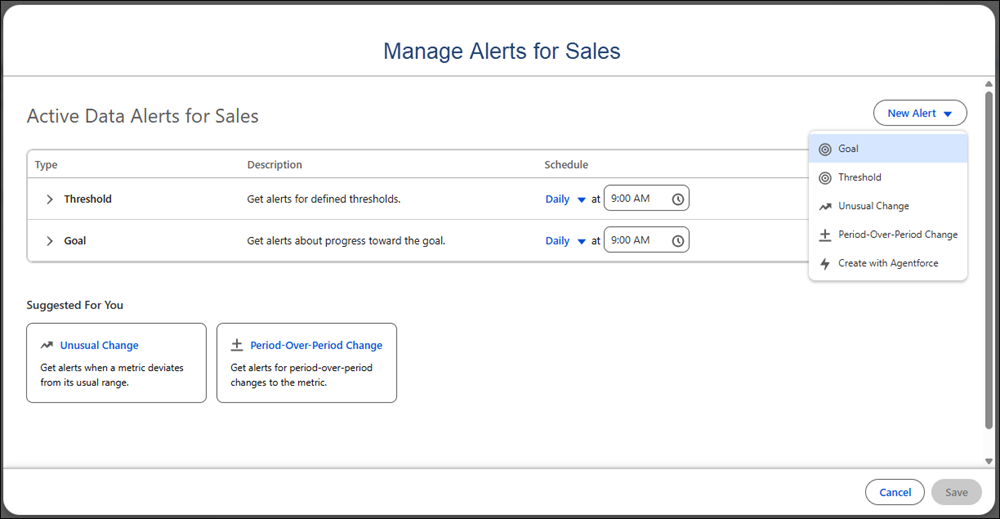Open the Daily frequency dropdown for Goal
Image resolution: width=1000 pixels, height=519 pixels.
click(565, 241)
